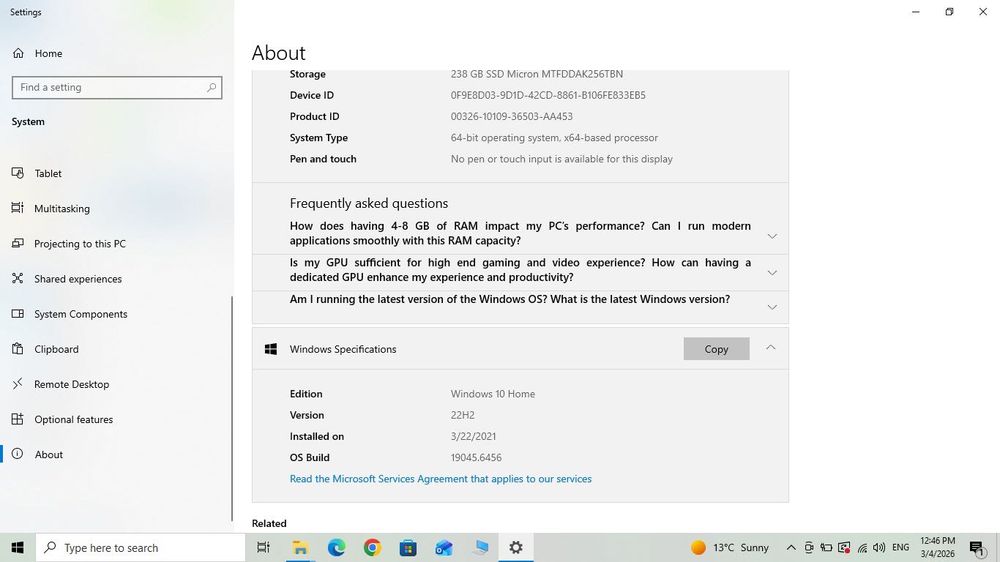Click the Device ID value
Screen dimensions: 1000x562
point(548,95)
